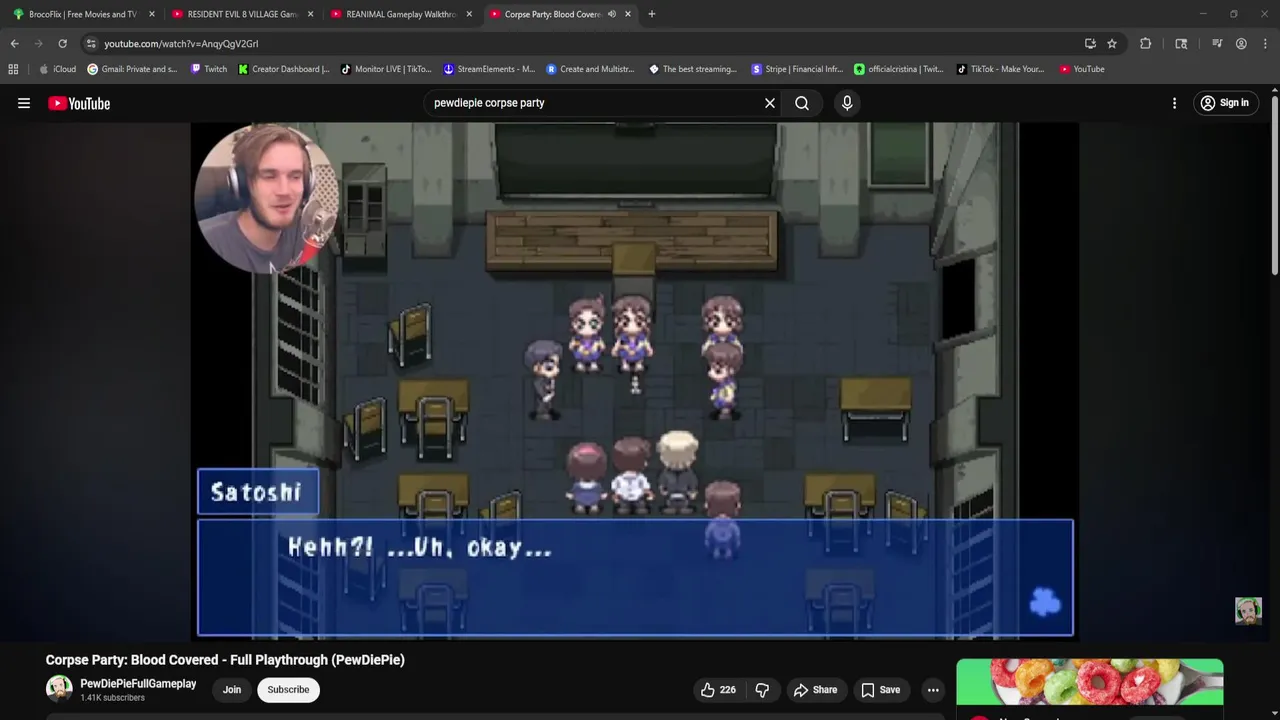Viewport: 1280px width, 720px height.
Task: Dislike the video with thumbs down
Action: click(762, 690)
